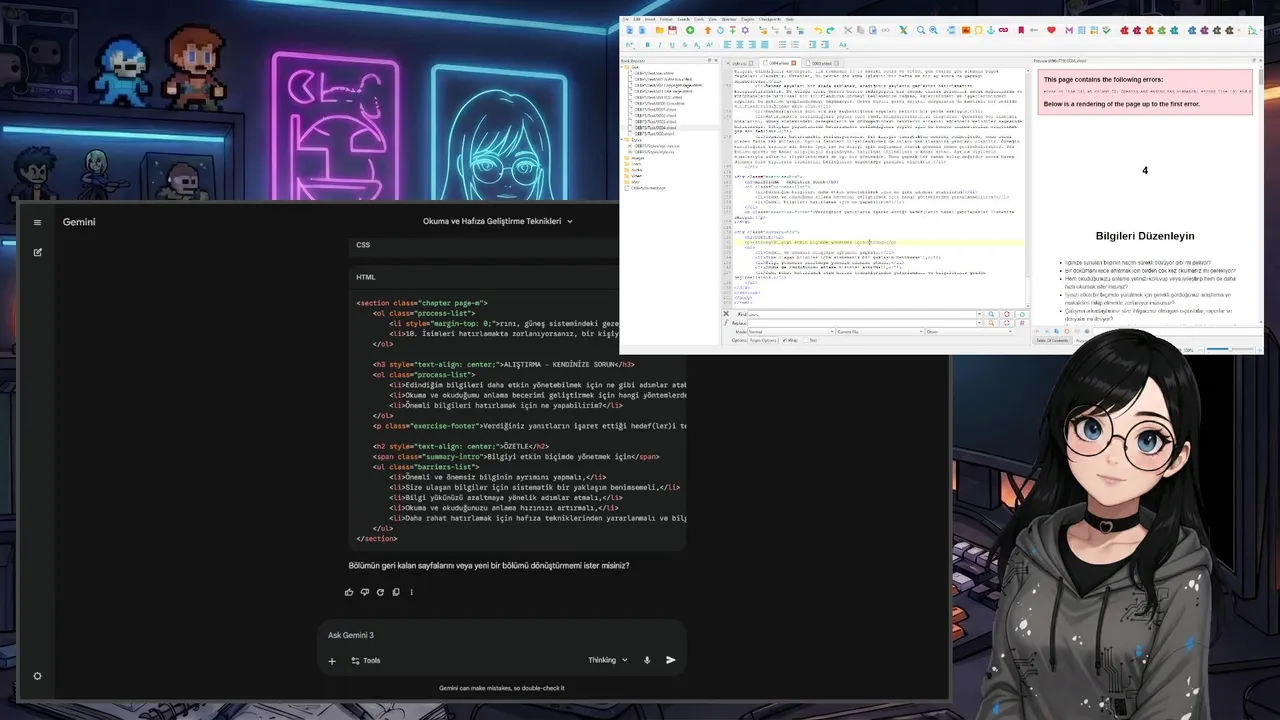Screen dimensions: 1280x720
Task: Toggle Underline formatting in Sigil toolbar
Action: [x=672, y=45]
